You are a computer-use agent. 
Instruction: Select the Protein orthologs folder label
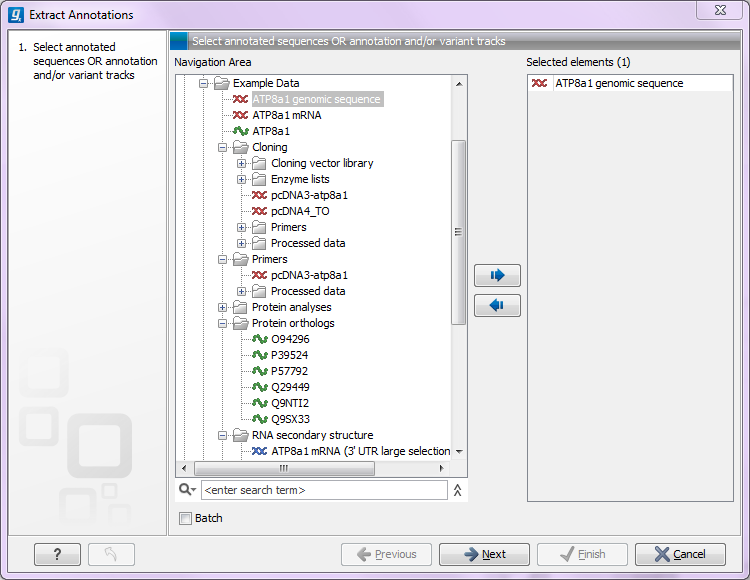[293, 323]
